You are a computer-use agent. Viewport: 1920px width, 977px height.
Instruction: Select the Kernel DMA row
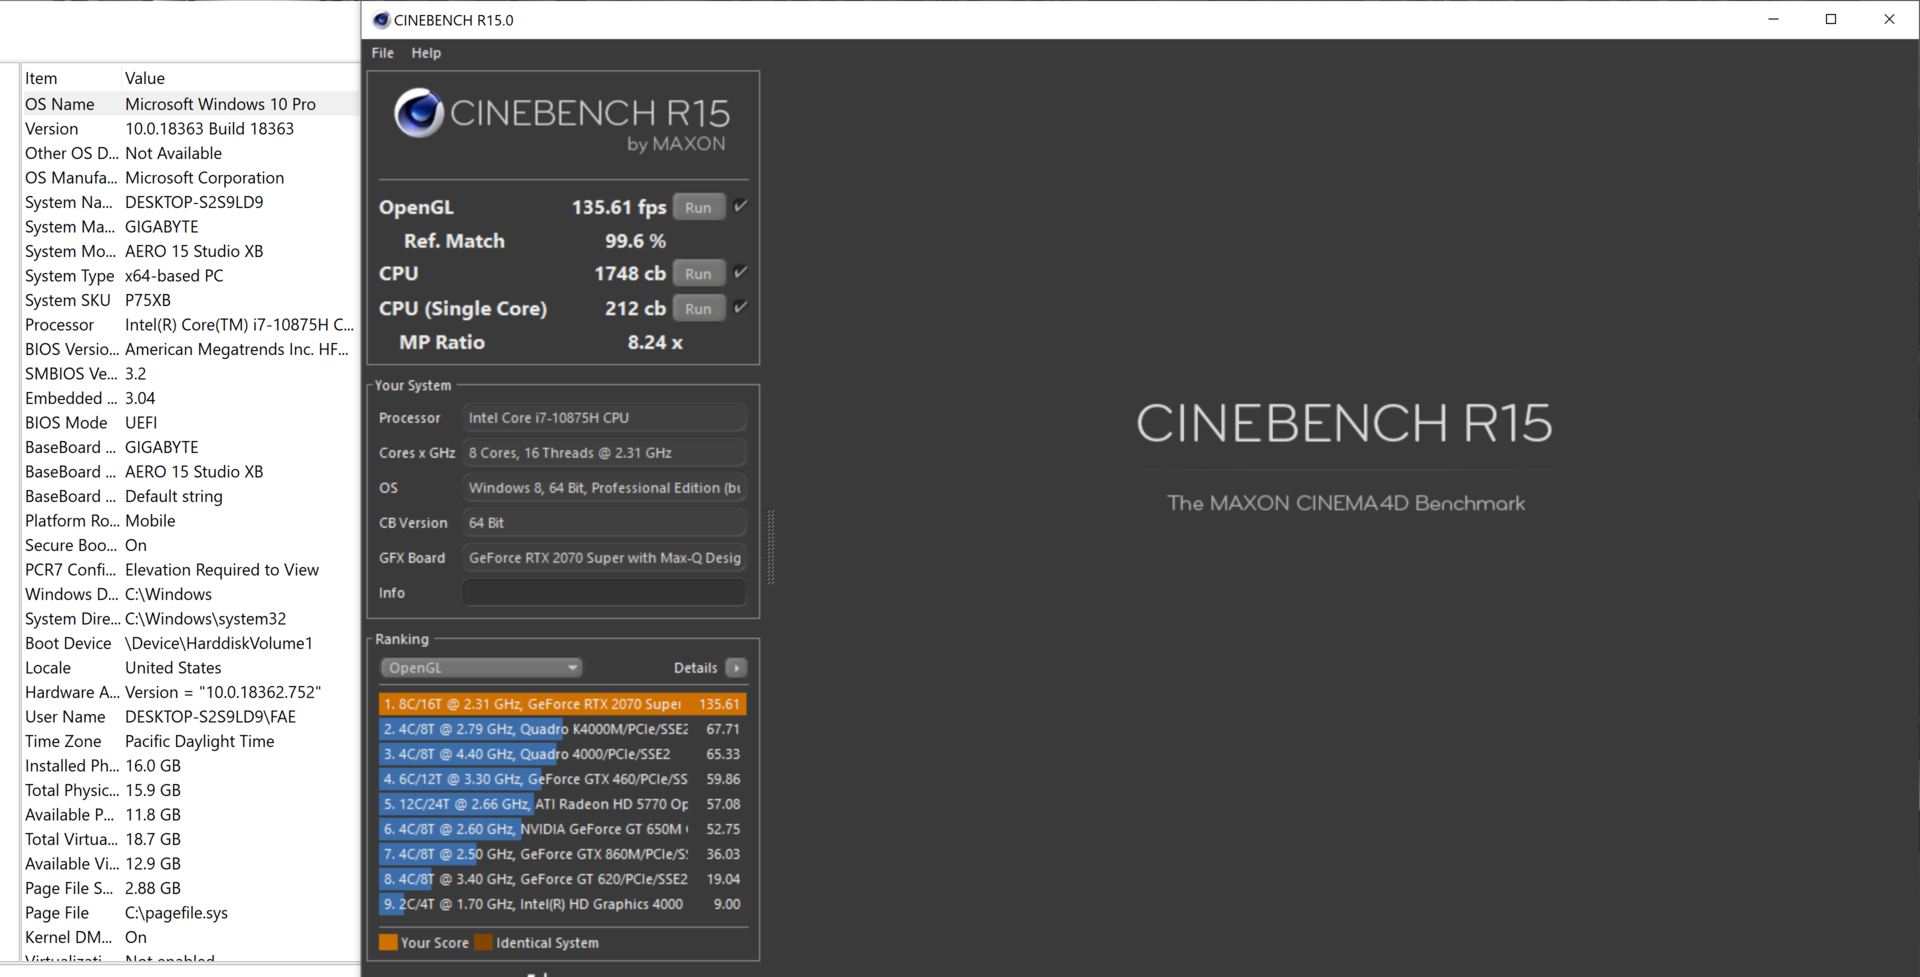point(190,937)
